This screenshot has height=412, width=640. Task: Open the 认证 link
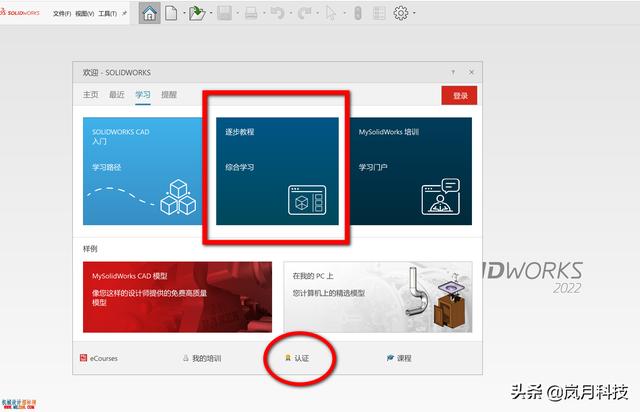302,358
